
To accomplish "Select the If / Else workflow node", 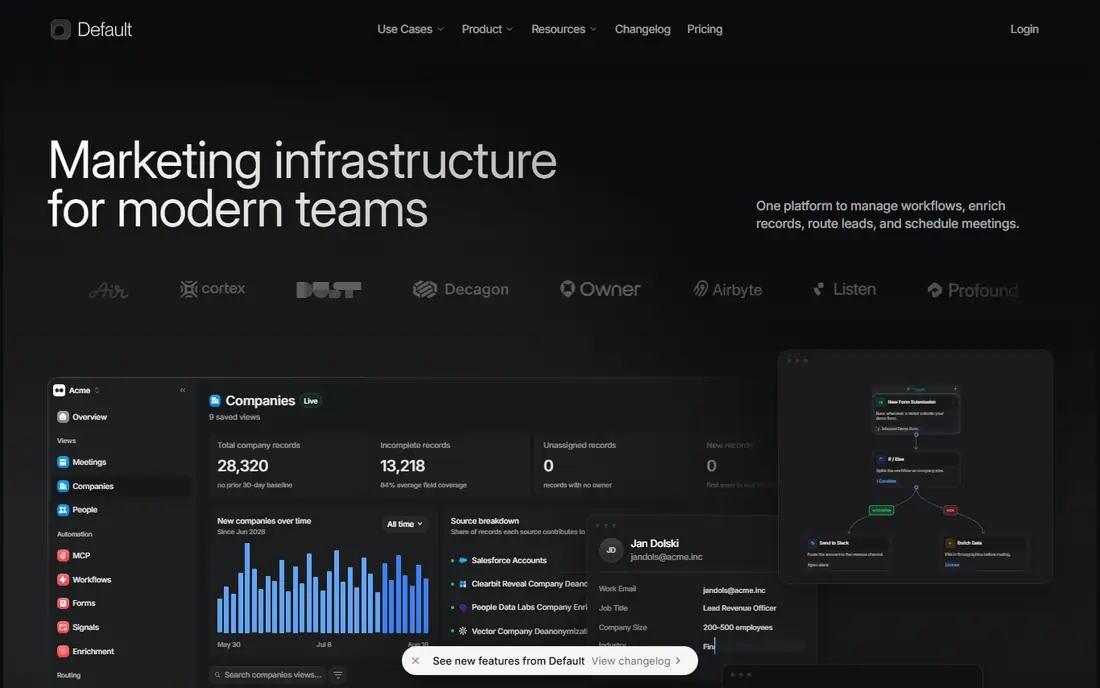I will (915, 469).
